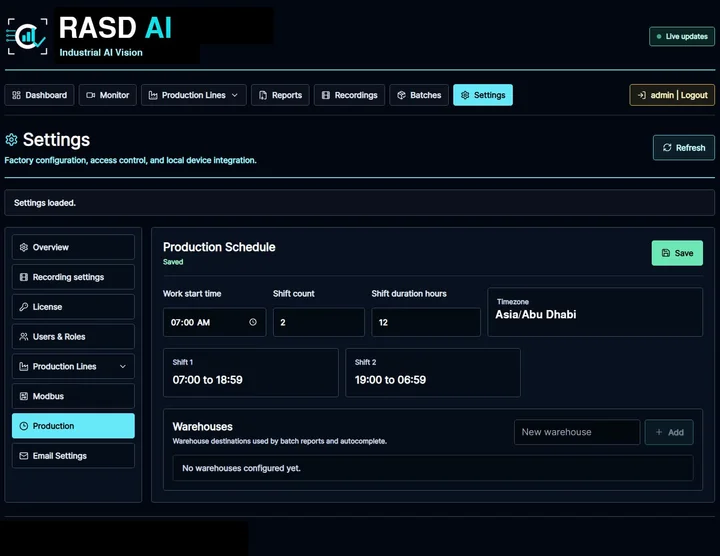The height and width of the screenshot is (556, 720).
Task: Click the floppy disk icon on Save
Action: point(666,253)
